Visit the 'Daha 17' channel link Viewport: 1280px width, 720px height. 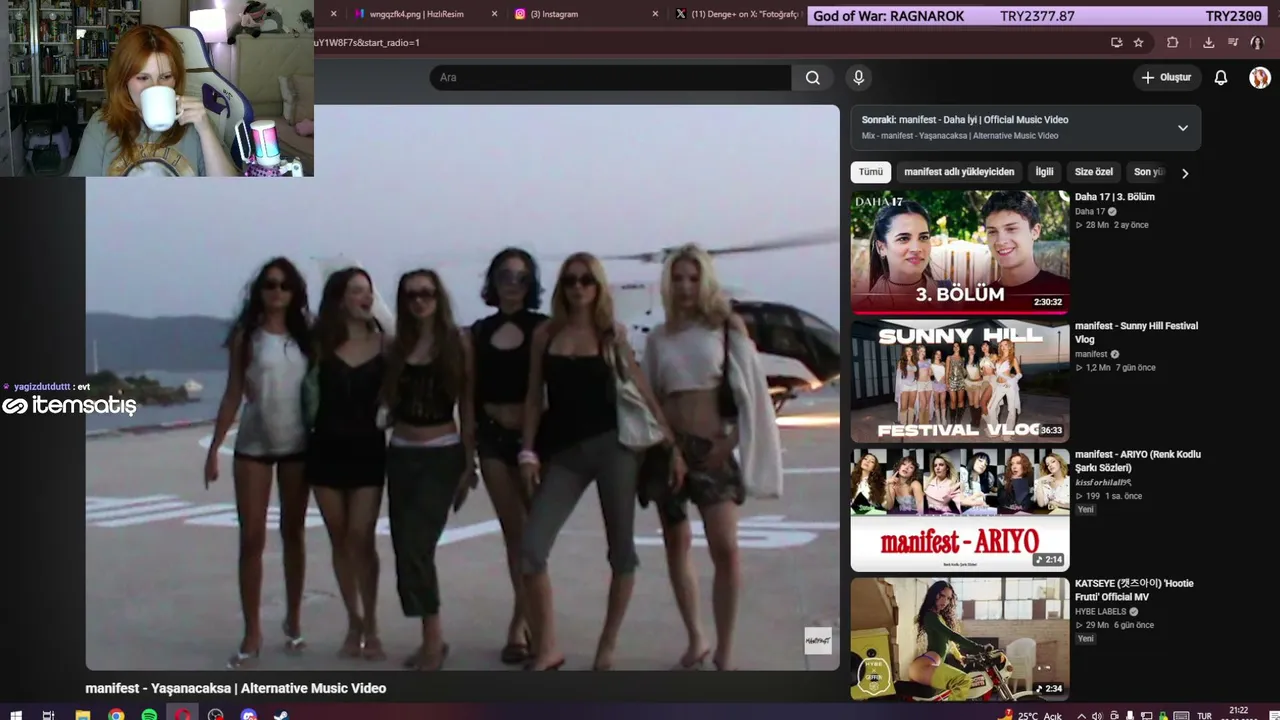(x=1090, y=212)
